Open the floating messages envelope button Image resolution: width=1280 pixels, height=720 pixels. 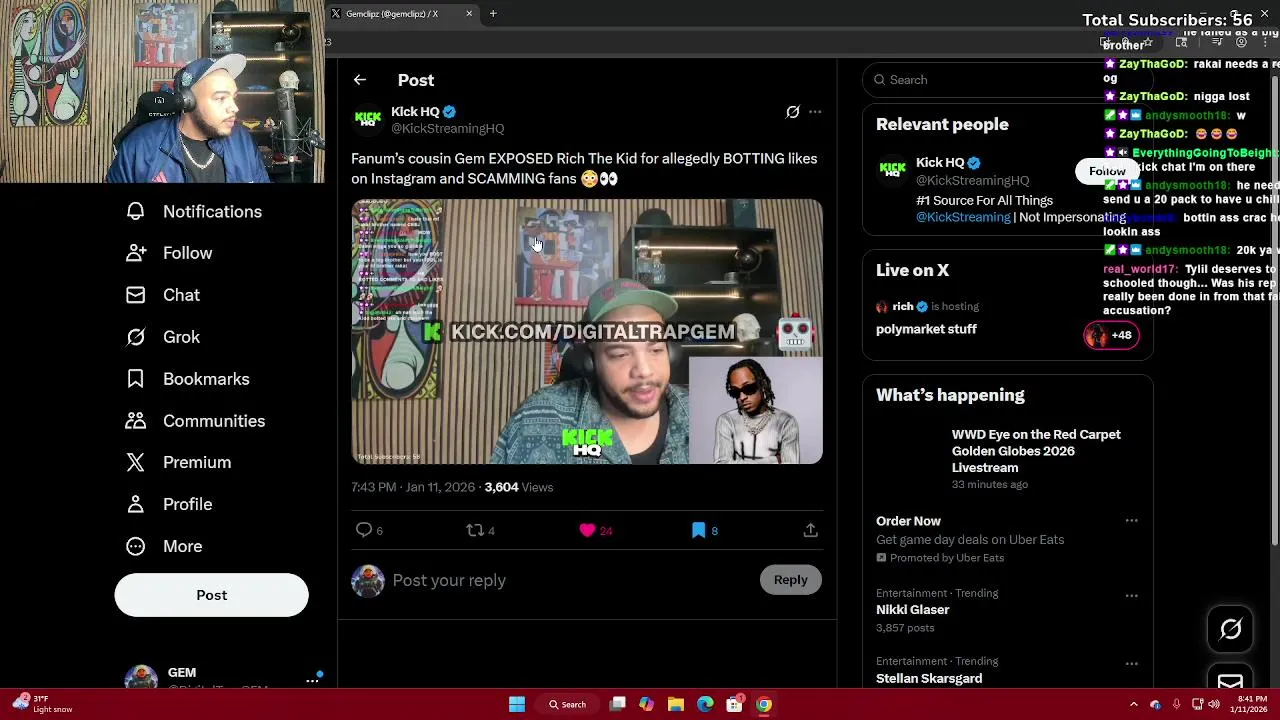(x=1230, y=681)
